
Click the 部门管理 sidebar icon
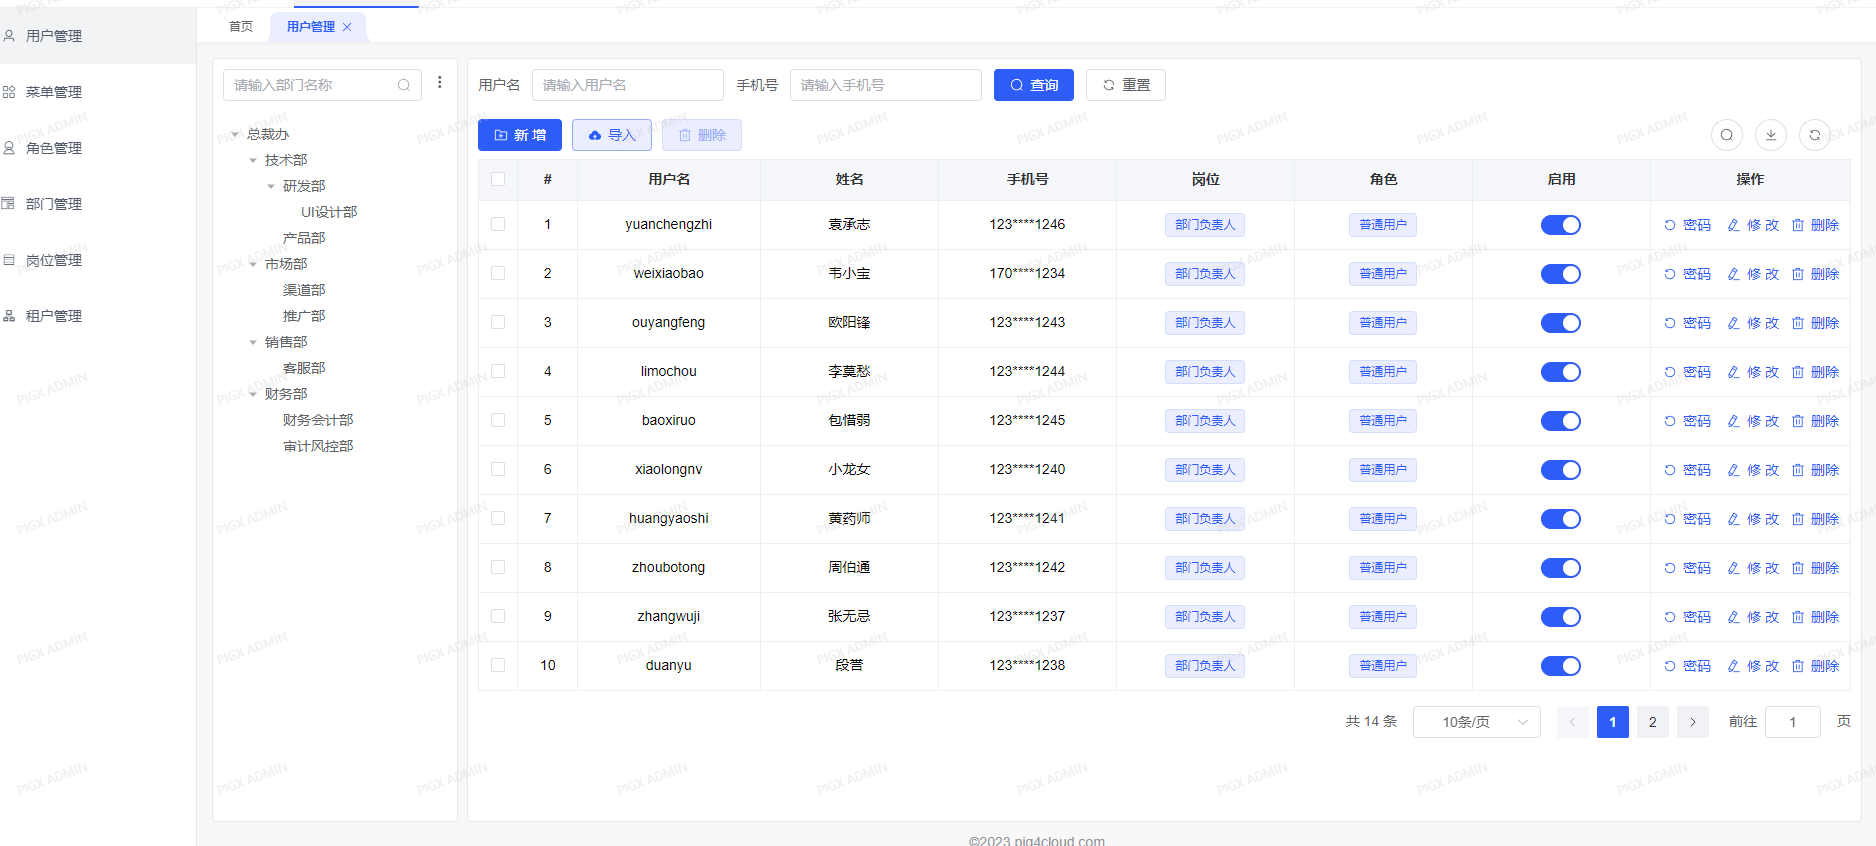[x=9, y=204]
